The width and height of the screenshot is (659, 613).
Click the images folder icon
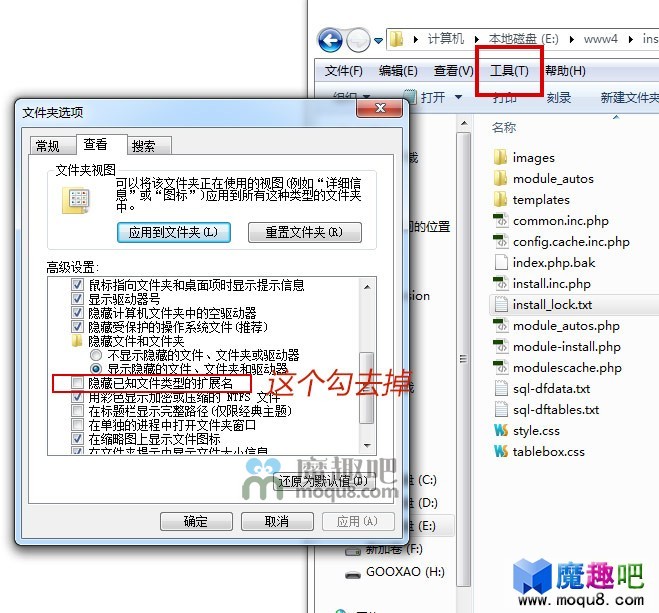[500, 158]
